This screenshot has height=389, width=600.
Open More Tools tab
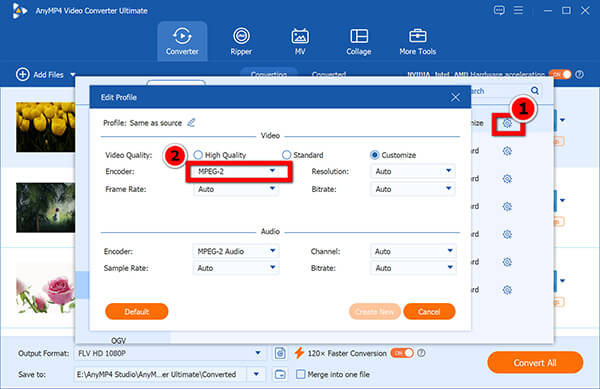(x=417, y=41)
